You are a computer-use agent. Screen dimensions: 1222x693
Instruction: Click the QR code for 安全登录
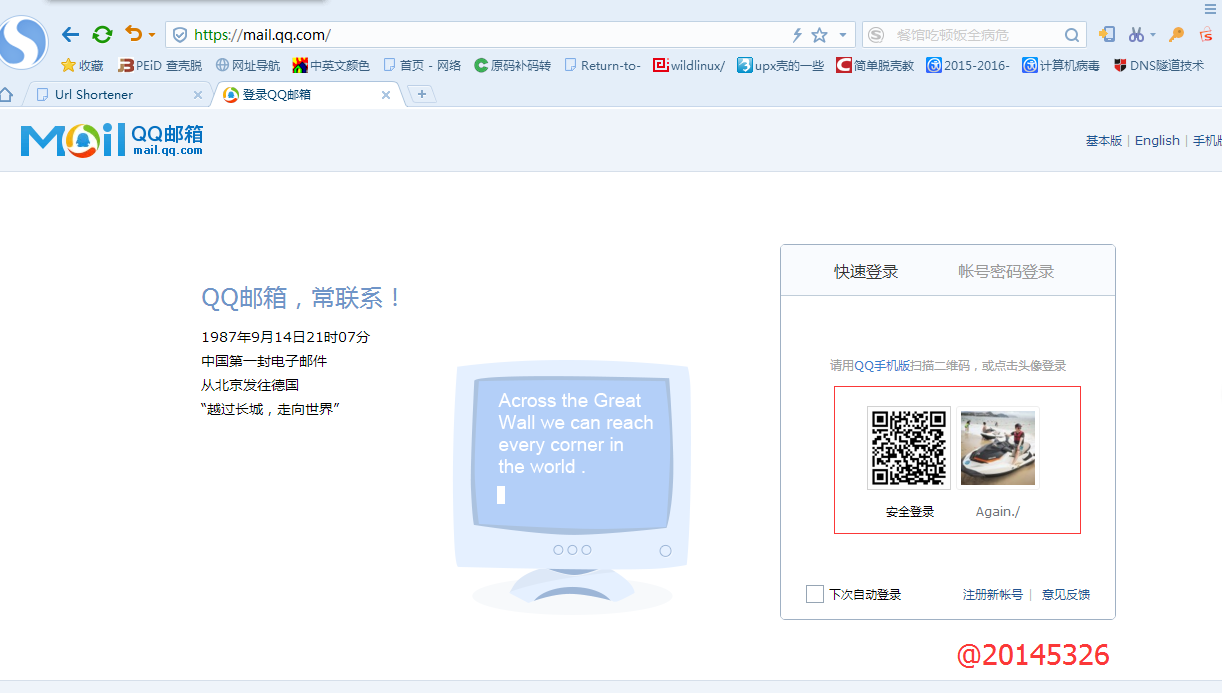(x=909, y=448)
